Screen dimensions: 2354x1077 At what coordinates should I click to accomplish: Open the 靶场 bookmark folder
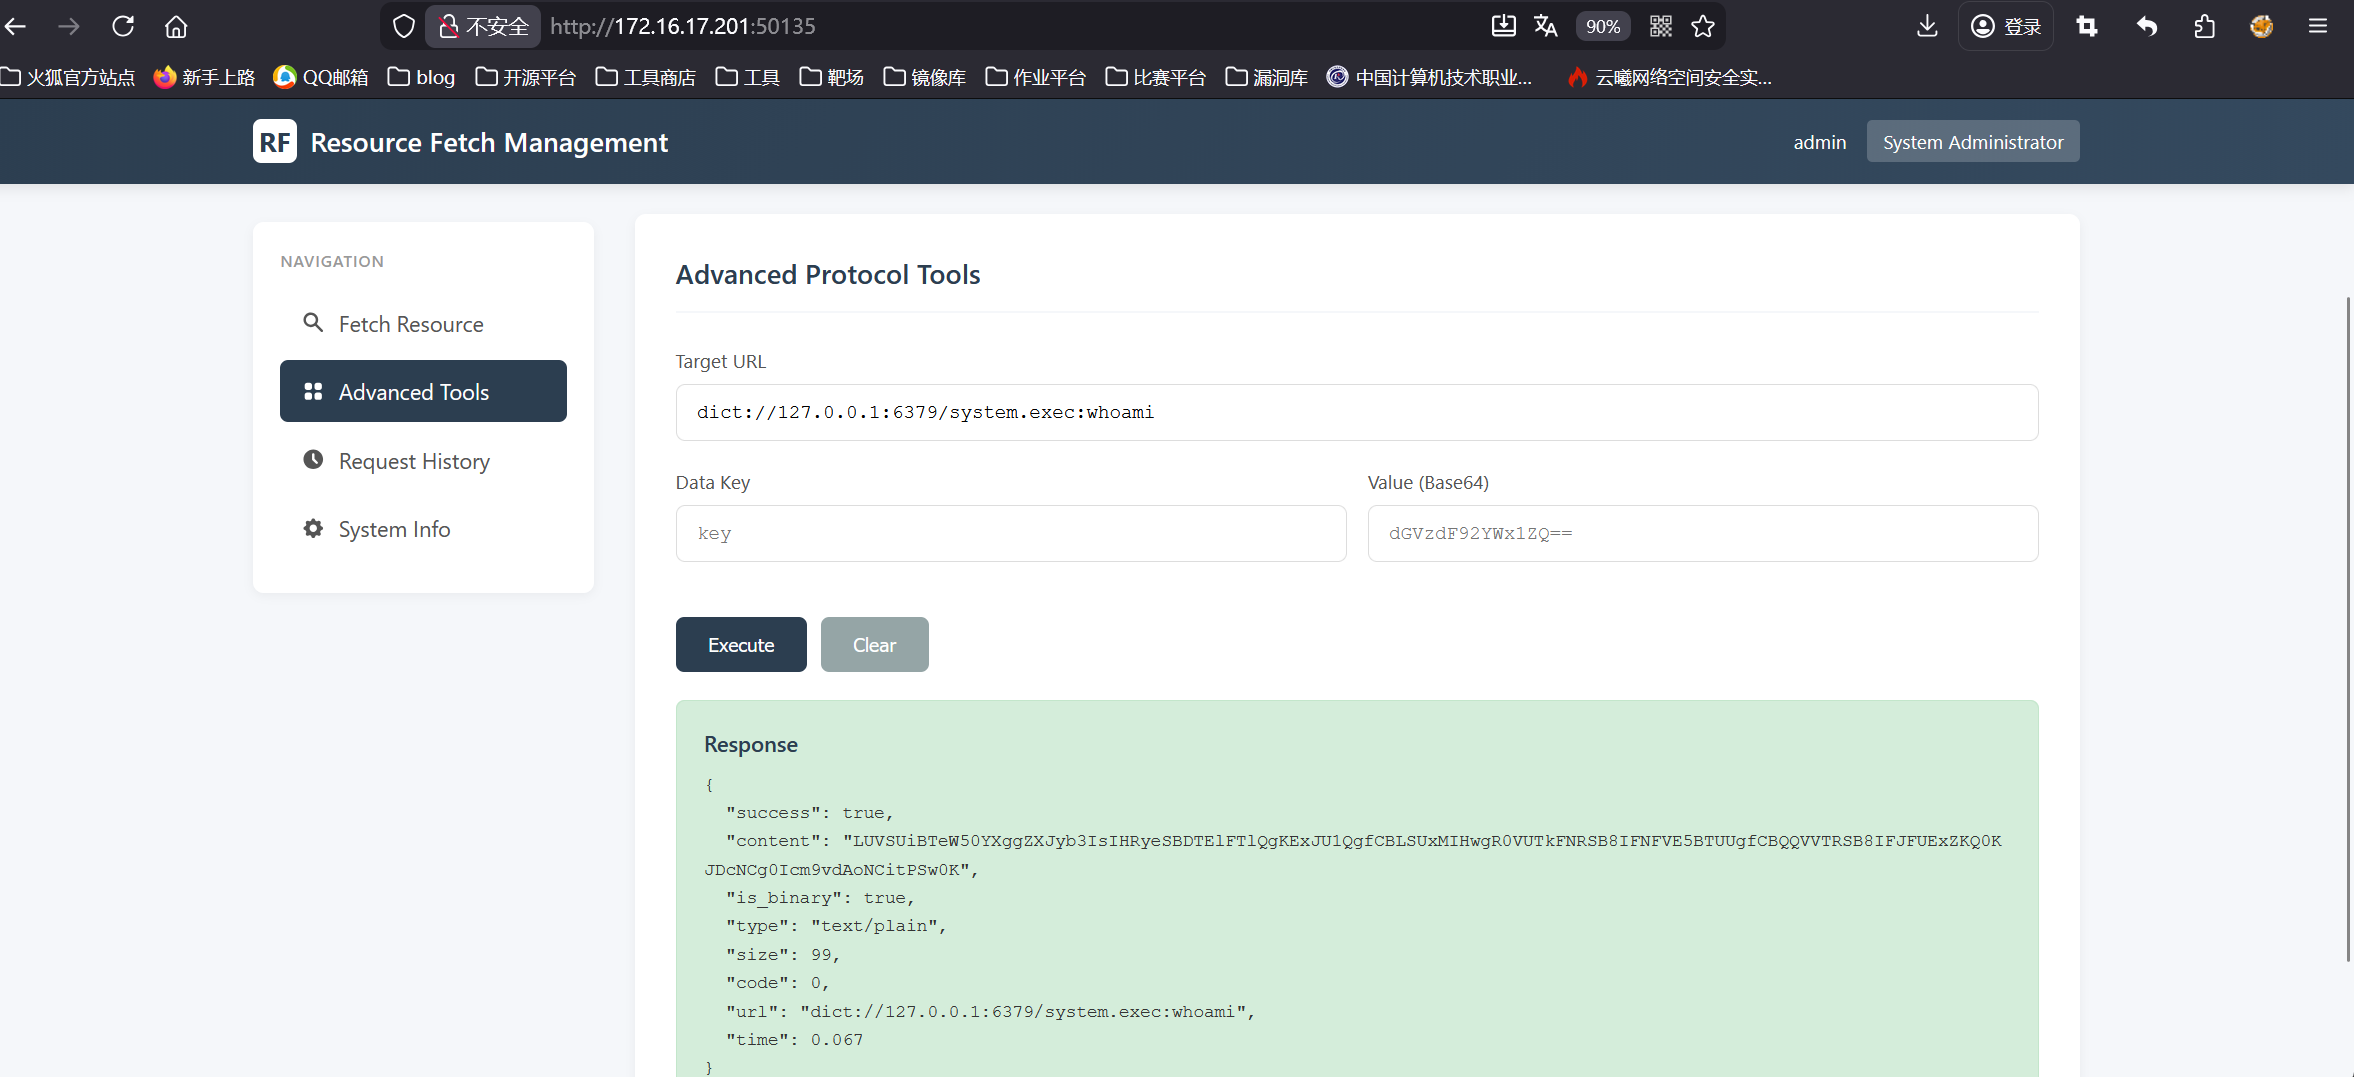(x=832, y=77)
